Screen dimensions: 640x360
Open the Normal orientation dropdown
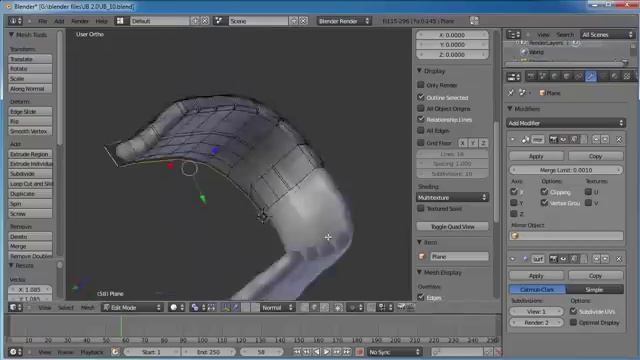278,307
